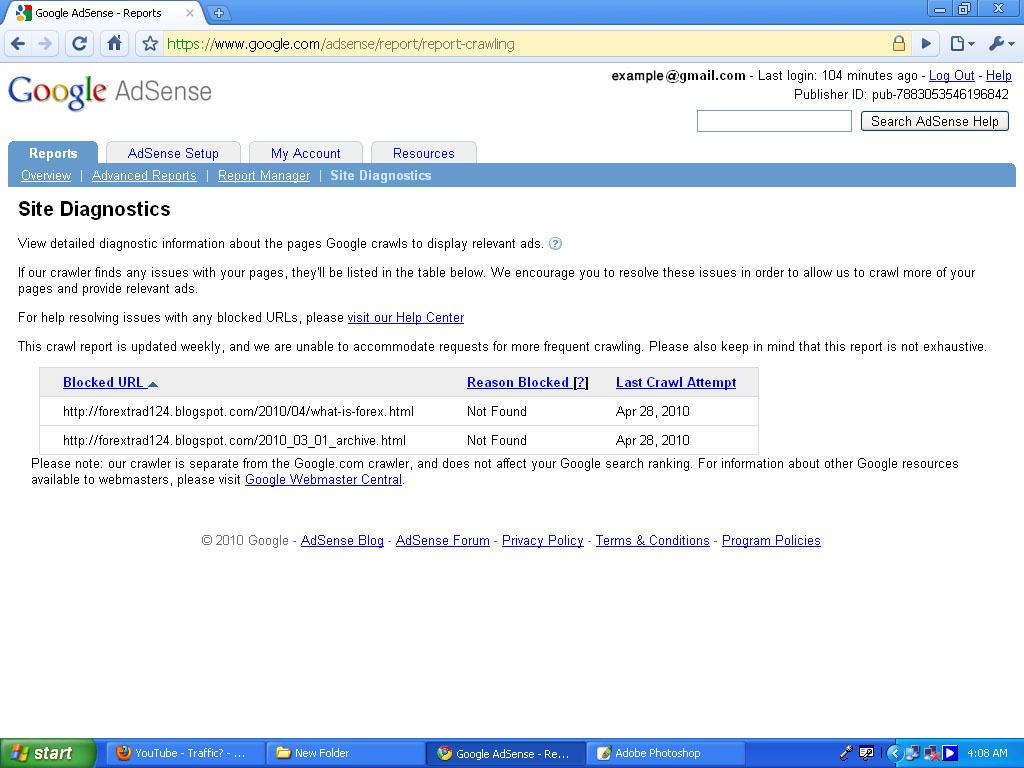Click the Log Out link
The height and width of the screenshot is (768, 1024).
[x=952, y=75]
